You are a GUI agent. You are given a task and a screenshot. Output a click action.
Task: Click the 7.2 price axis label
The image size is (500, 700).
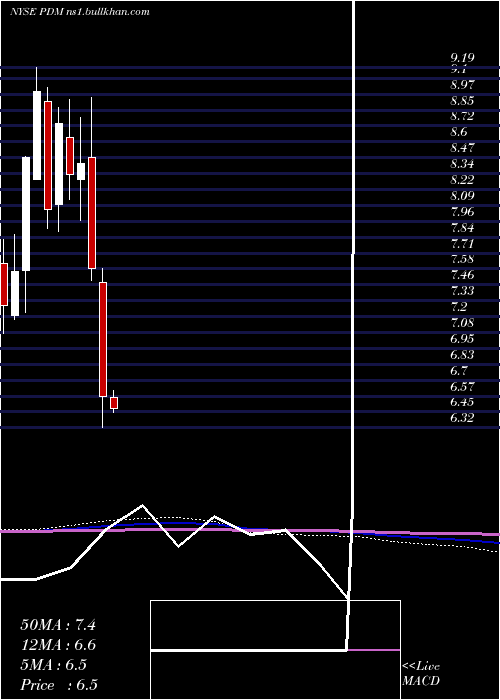[459, 307]
